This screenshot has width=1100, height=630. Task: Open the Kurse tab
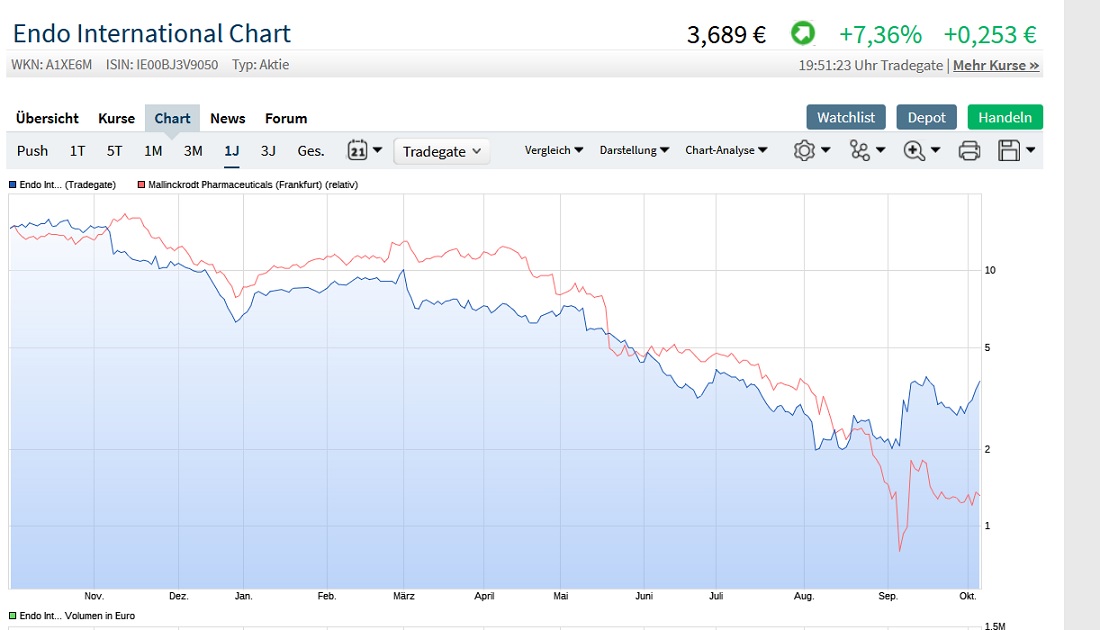tap(116, 117)
